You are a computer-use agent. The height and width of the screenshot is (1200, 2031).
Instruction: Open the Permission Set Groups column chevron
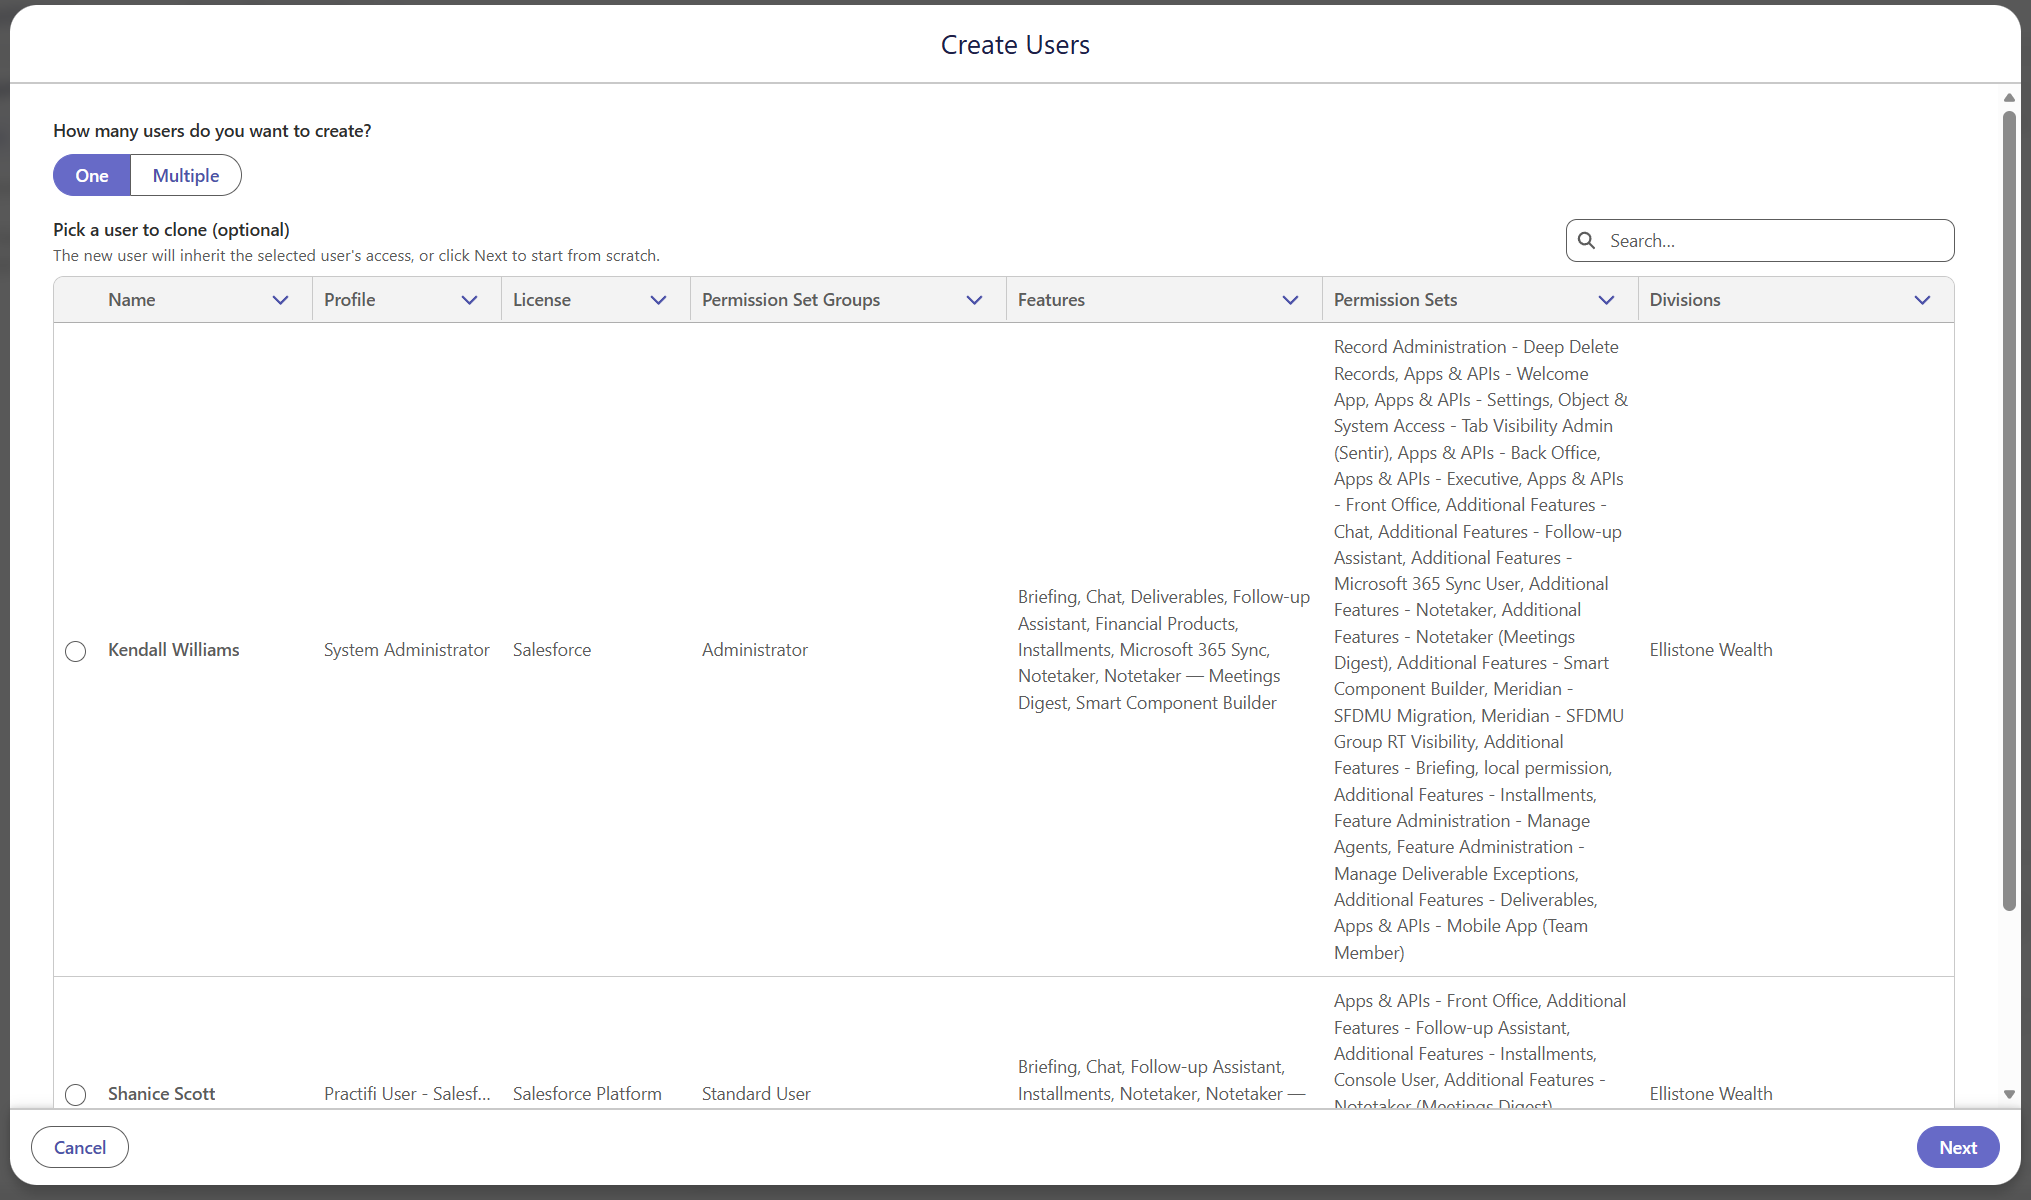[974, 300]
